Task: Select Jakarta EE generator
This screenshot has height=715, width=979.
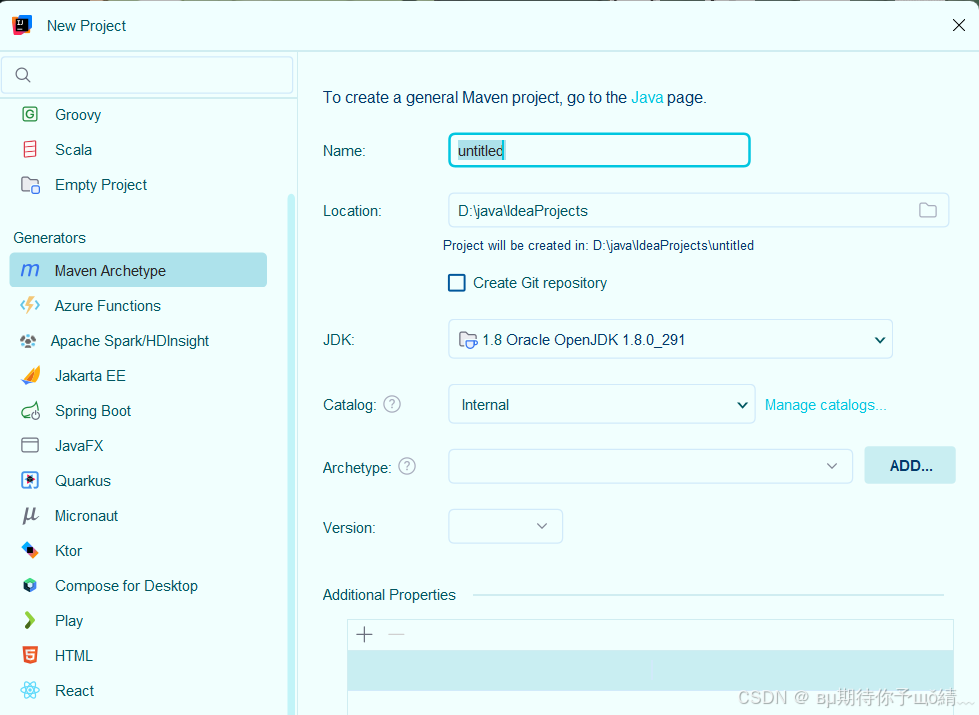Action: (90, 376)
